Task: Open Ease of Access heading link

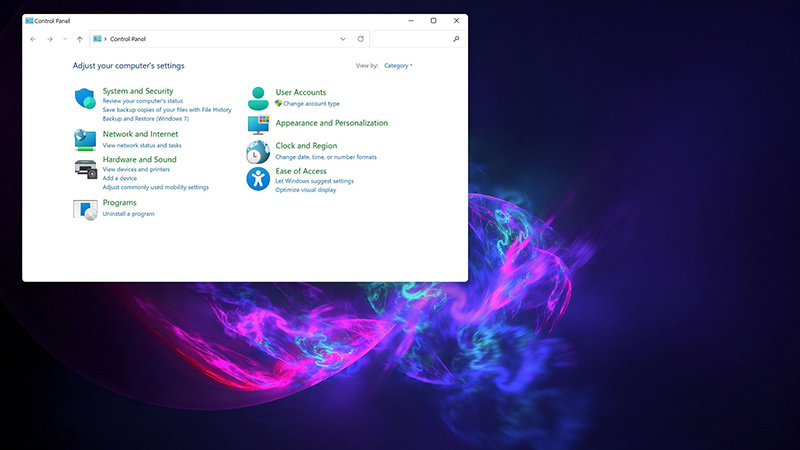Action: tap(301, 171)
